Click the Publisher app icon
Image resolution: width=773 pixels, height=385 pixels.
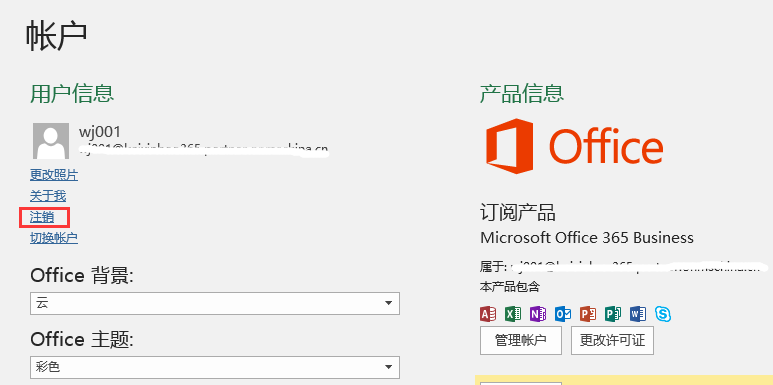click(x=613, y=314)
